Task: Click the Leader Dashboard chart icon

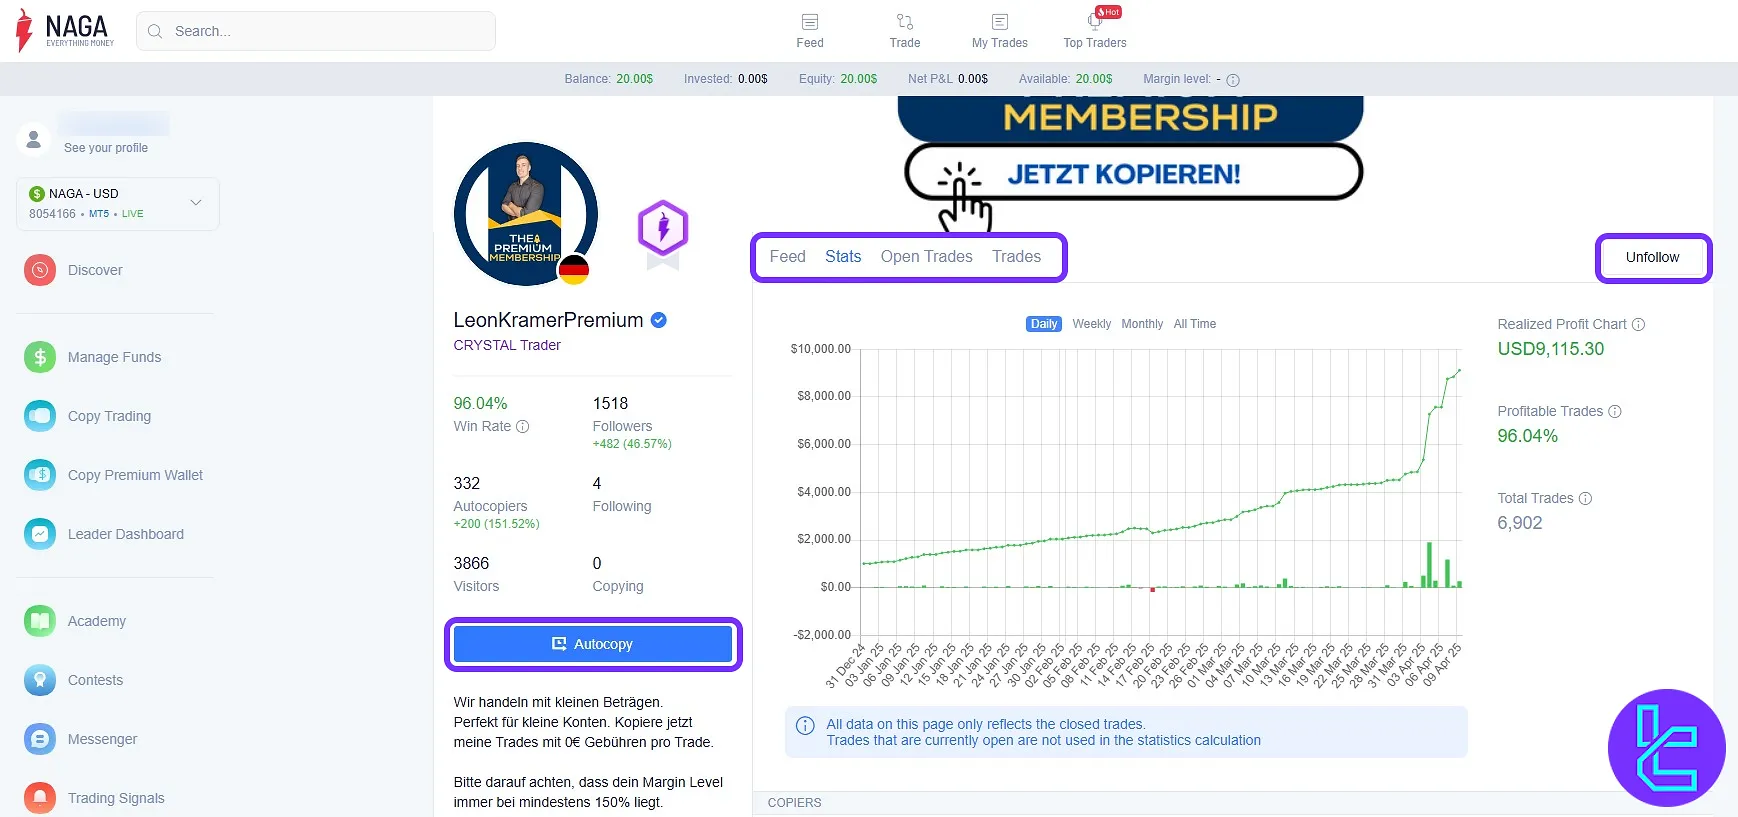Action: click(x=40, y=534)
